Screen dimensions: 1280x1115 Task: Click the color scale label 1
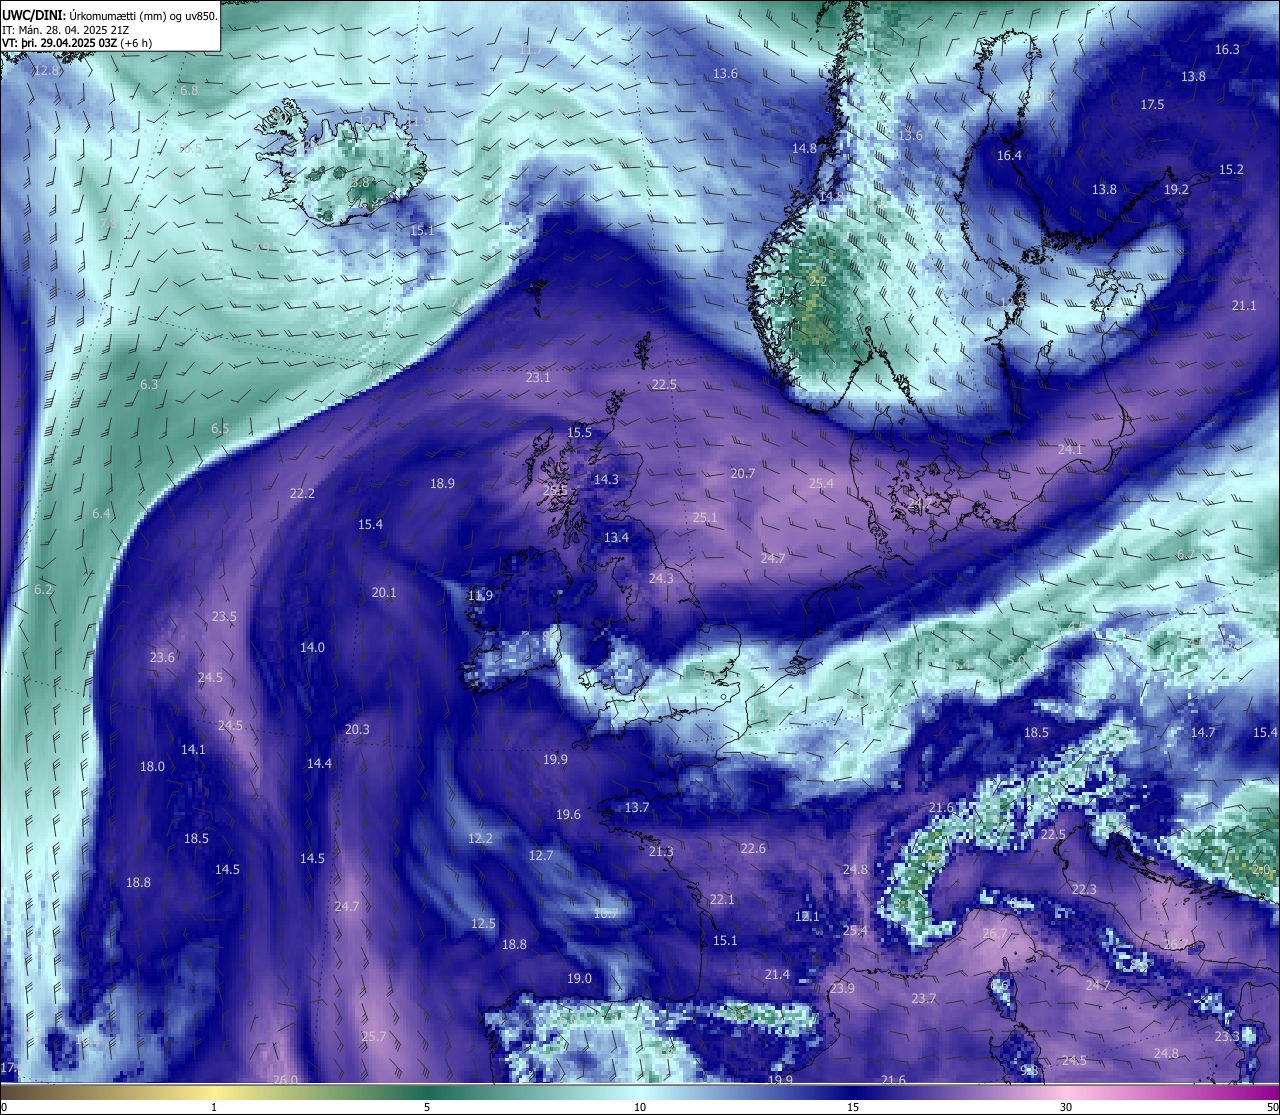[214, 1107]
